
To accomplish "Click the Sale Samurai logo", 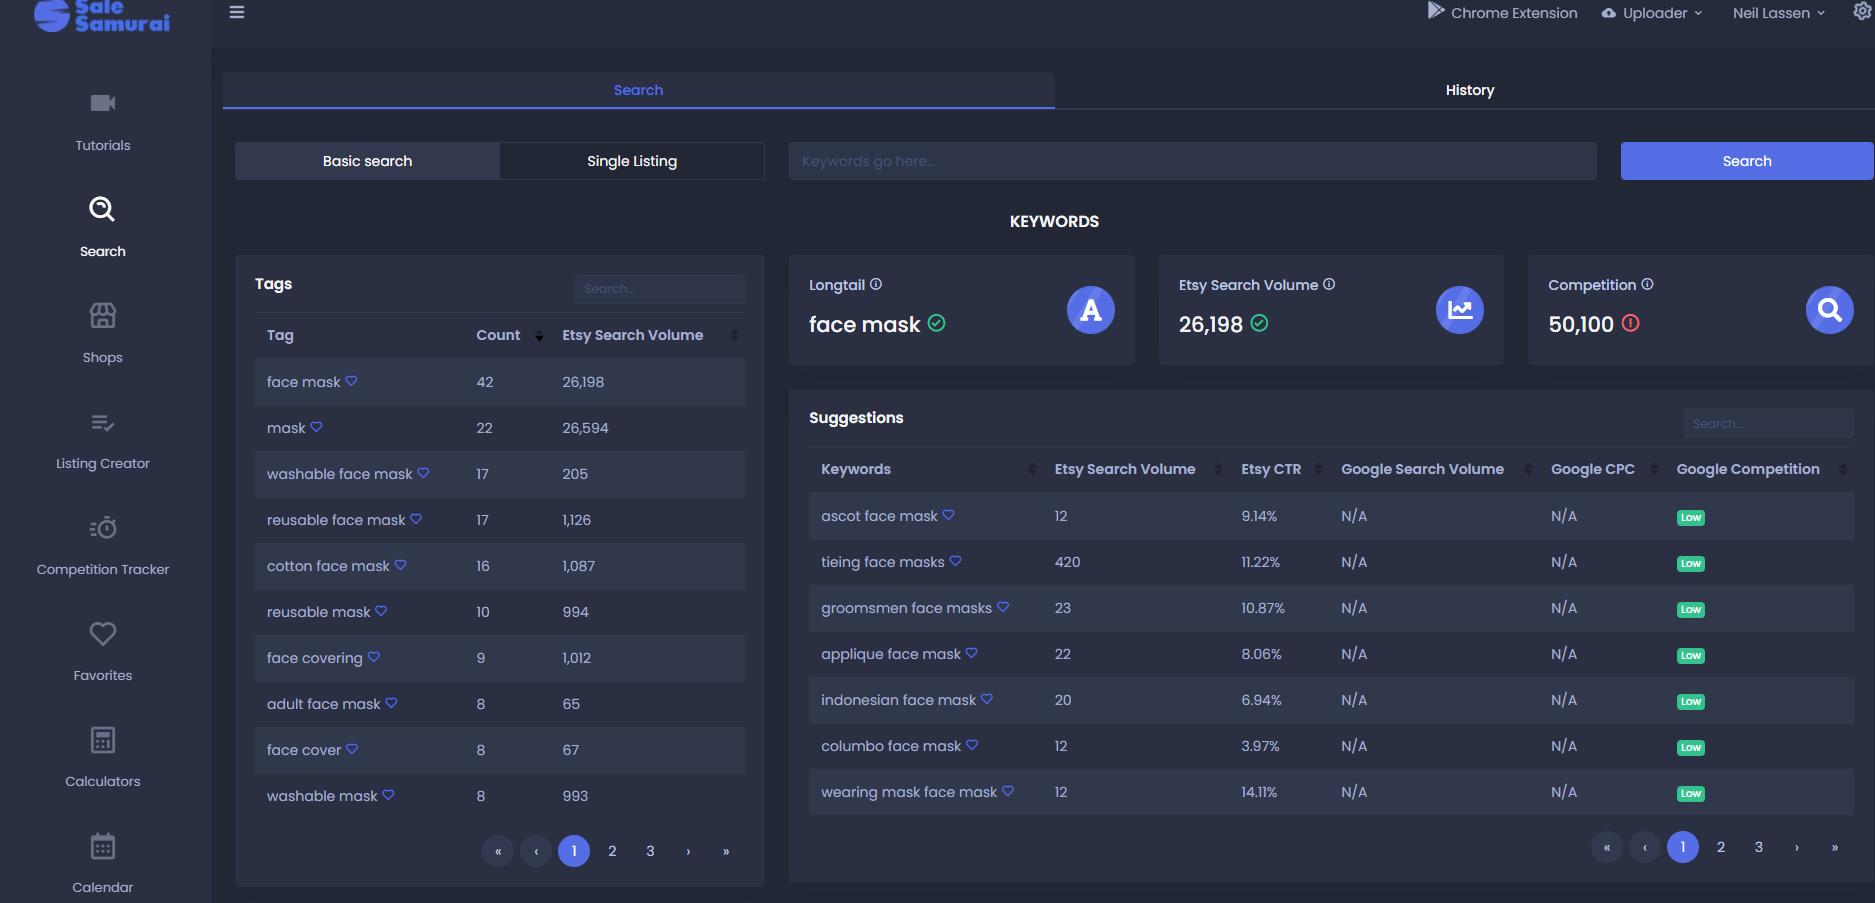I will (x=102, y=15).
